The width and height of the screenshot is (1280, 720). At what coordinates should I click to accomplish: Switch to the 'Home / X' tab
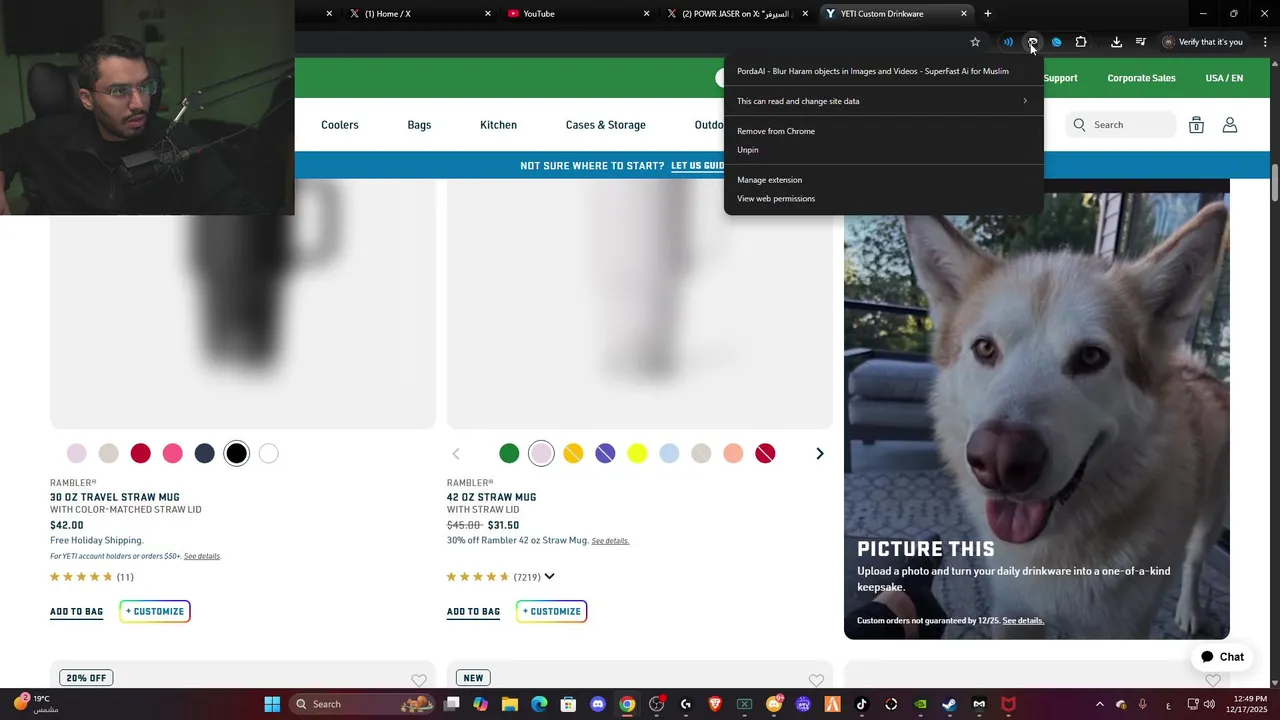[x=420, y=14]
